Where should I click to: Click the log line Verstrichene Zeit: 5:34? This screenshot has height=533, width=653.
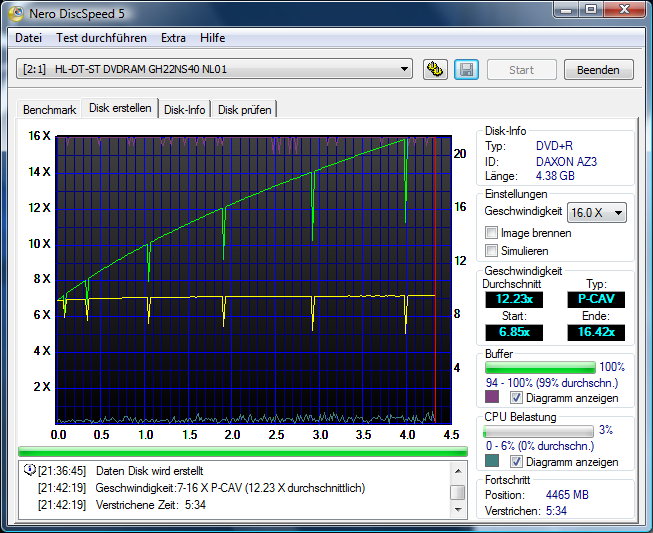151,505
